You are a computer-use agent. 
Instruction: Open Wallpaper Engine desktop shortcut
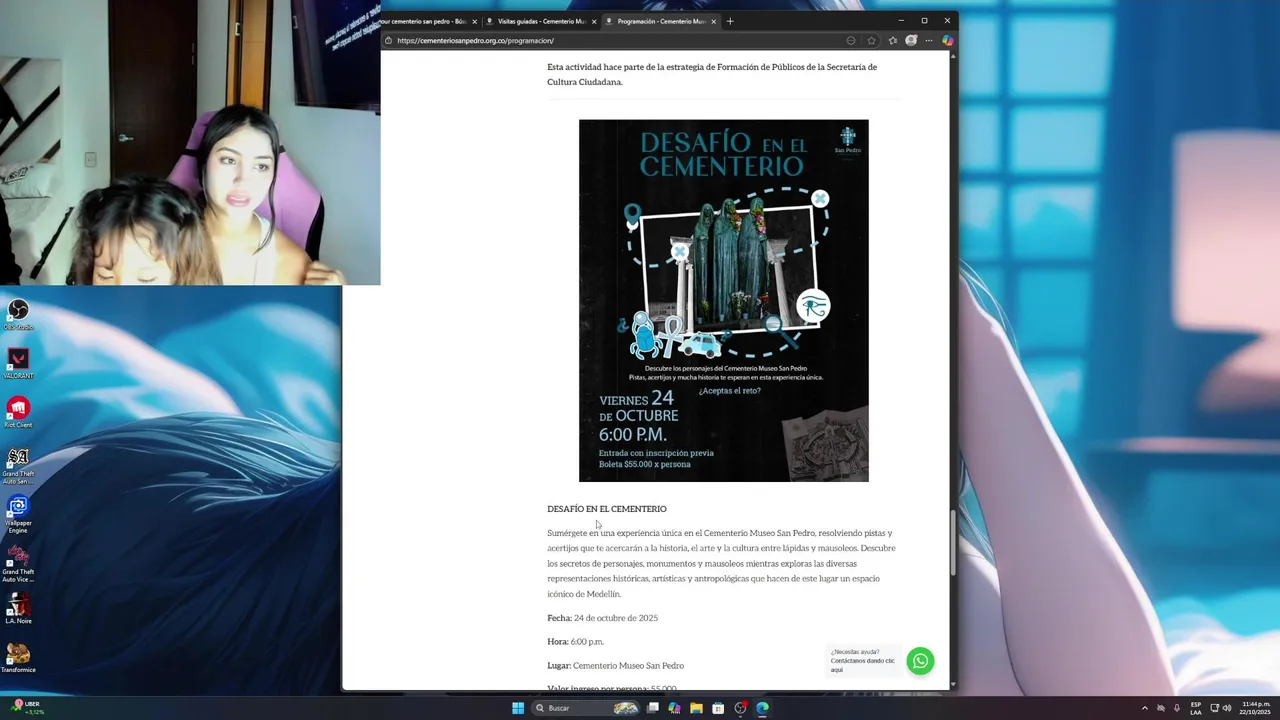coord(18,512)
